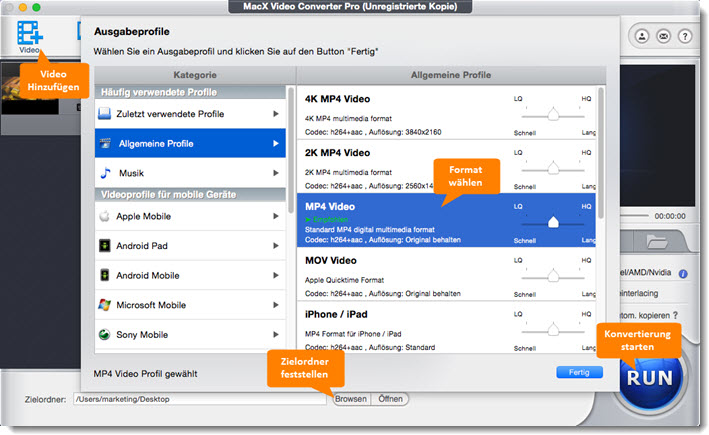Image resolution: width=709 pixels, height=435 pixels.
Task: Select the Apple Mobile category
Action: tap(190, 216)
